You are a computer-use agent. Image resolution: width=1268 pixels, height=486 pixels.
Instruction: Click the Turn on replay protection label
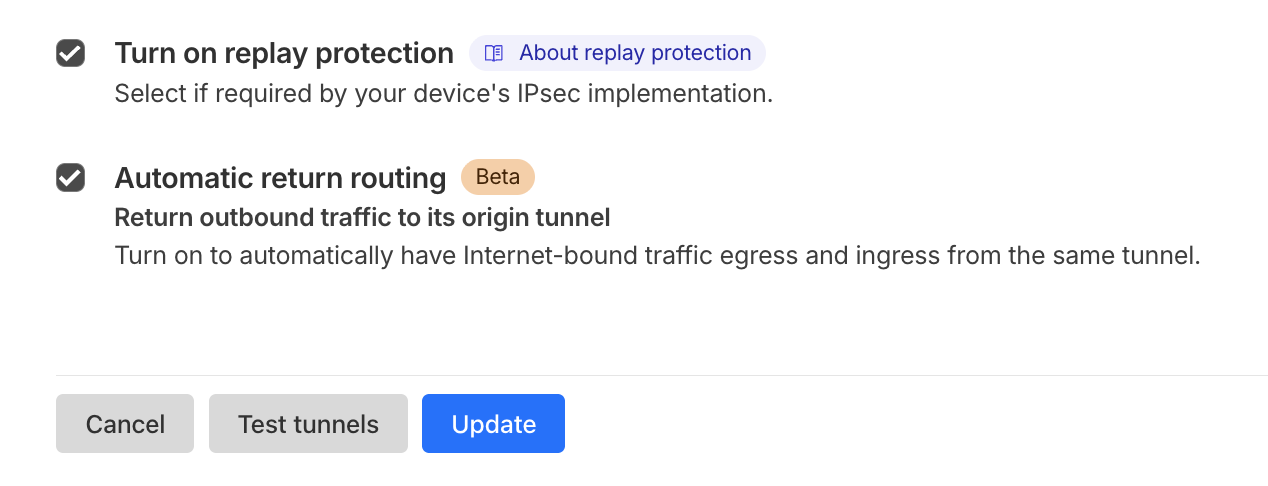tap(284, 53)
